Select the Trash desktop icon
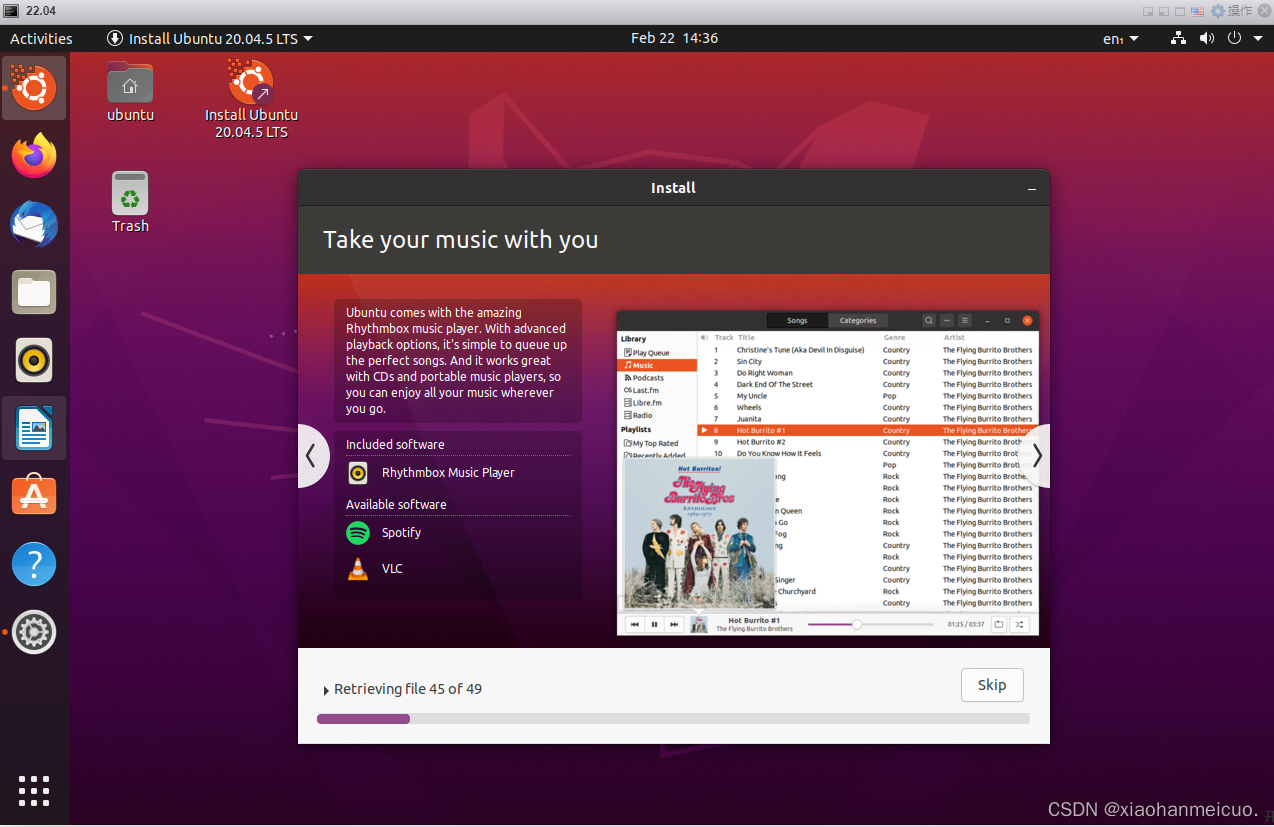The height and width of the screenshot is (827, 1274). [130, 203]
